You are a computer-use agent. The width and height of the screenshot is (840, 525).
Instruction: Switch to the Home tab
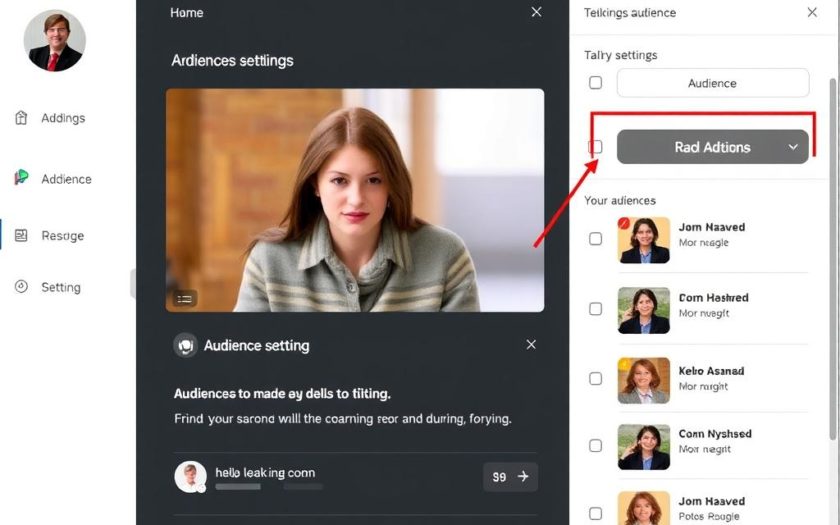(187, 13)
